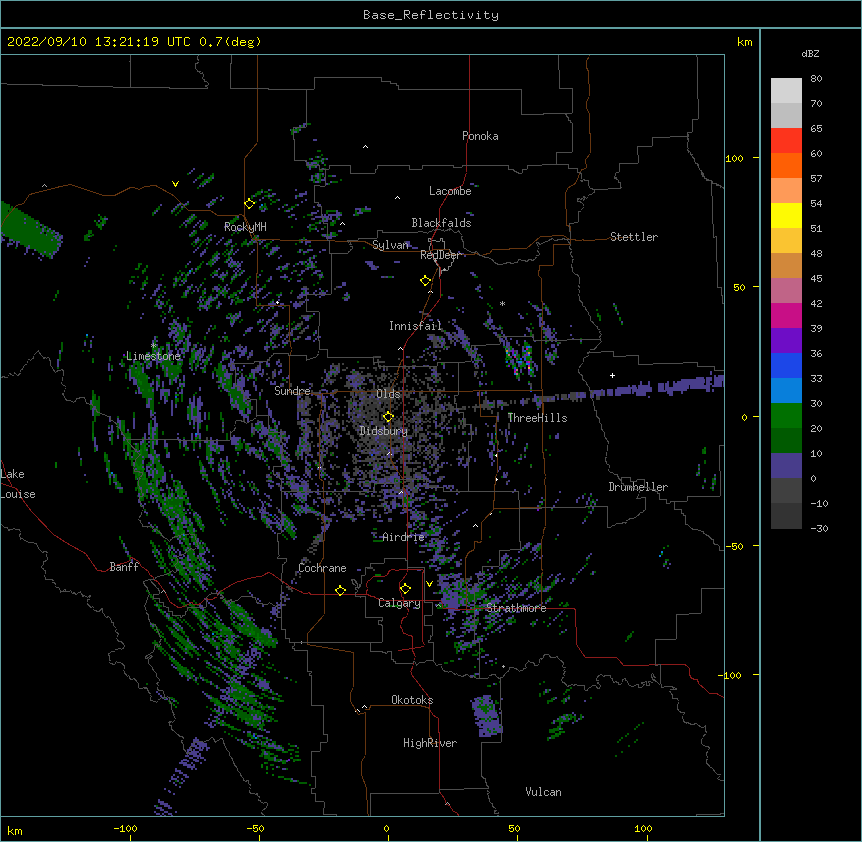Select the darkest gray -10 to -30 swatch

point(786,516)
